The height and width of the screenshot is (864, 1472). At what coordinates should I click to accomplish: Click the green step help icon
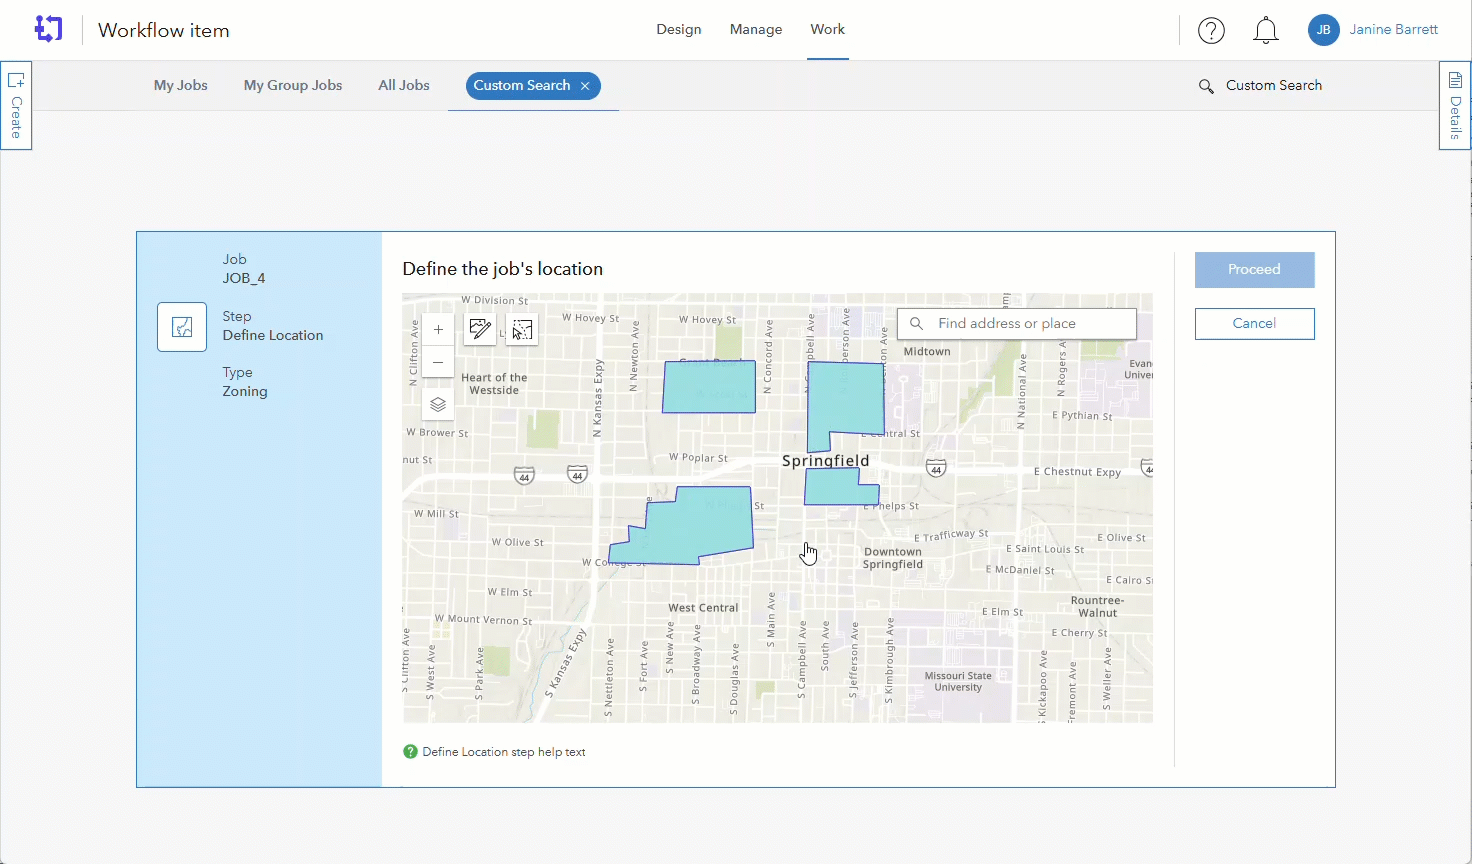click(410, 752)
